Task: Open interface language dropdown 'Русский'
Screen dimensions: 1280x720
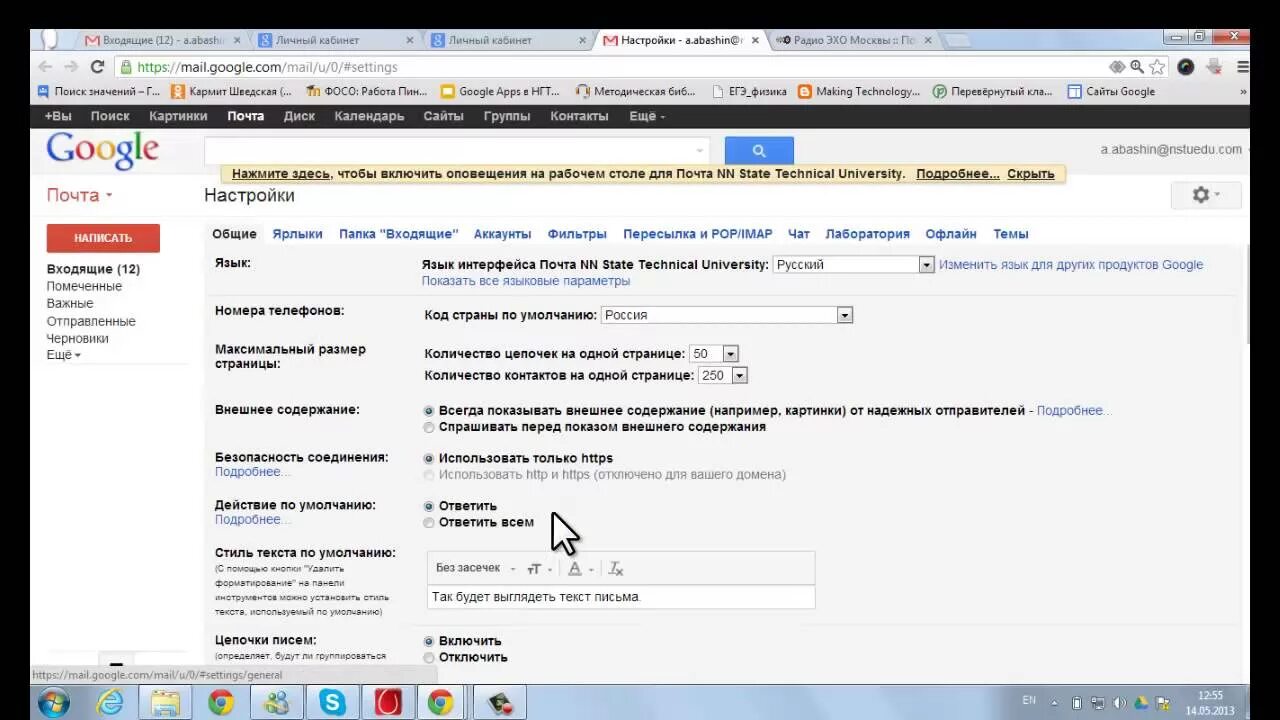Action: tap(854, 265)
